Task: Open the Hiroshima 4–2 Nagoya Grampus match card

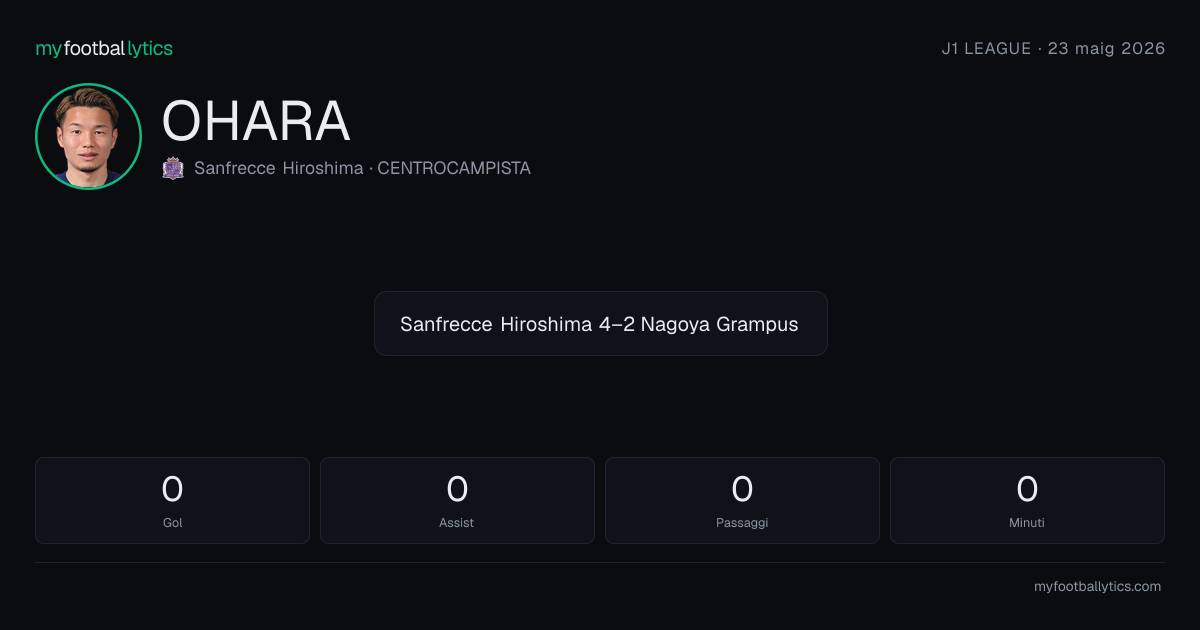Action: pyautogui.click(x=600, y=324)
